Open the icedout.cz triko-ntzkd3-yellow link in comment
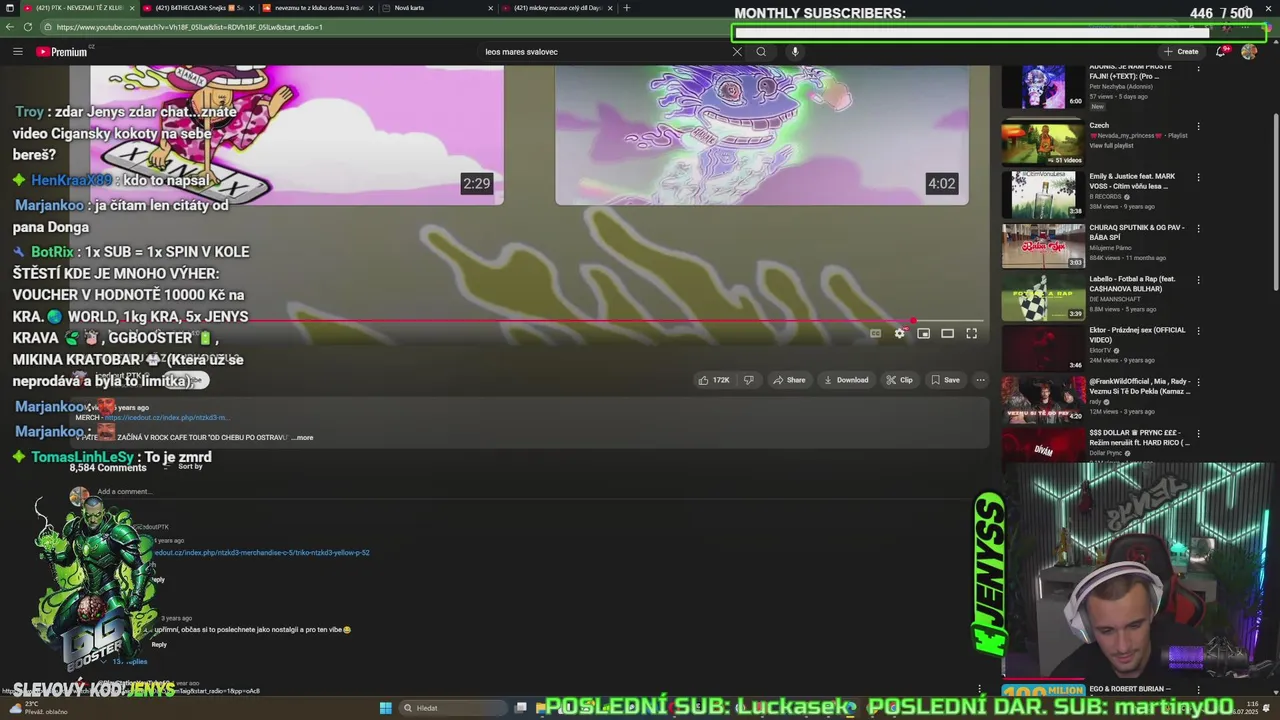The width and height of the screenshot is (1280, 720). pos(262,552)
